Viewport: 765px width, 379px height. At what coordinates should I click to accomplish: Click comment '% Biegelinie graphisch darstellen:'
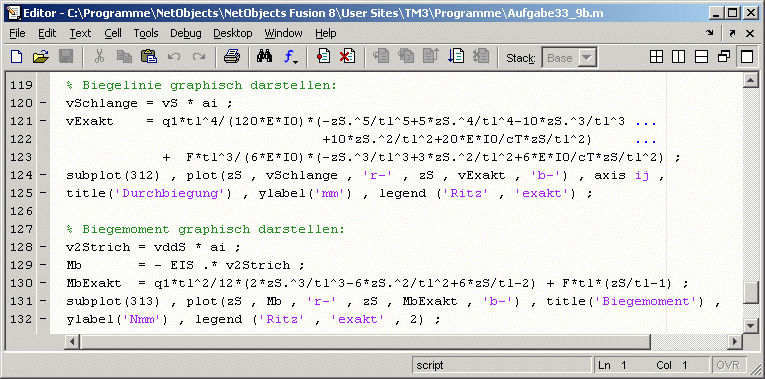[x=201, y=85]
